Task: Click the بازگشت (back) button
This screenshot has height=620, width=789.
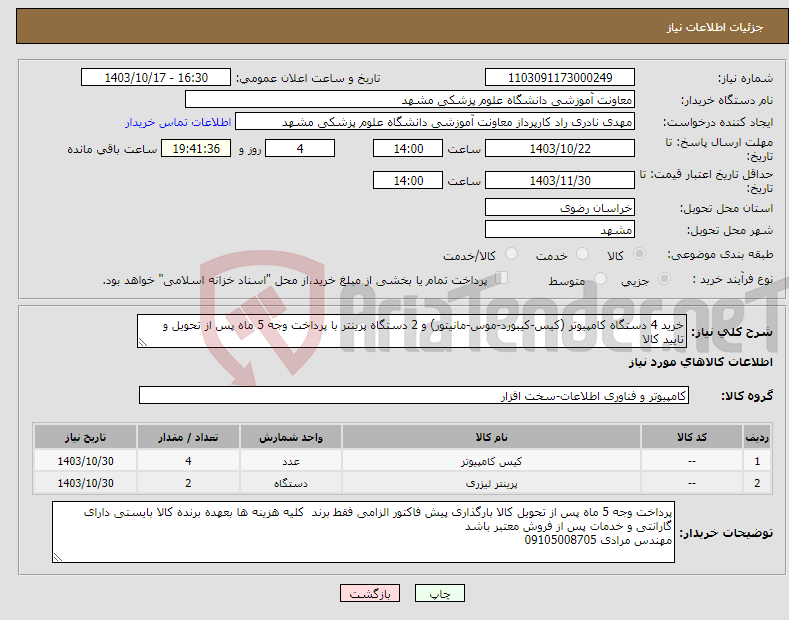Action: coord(370,593)
